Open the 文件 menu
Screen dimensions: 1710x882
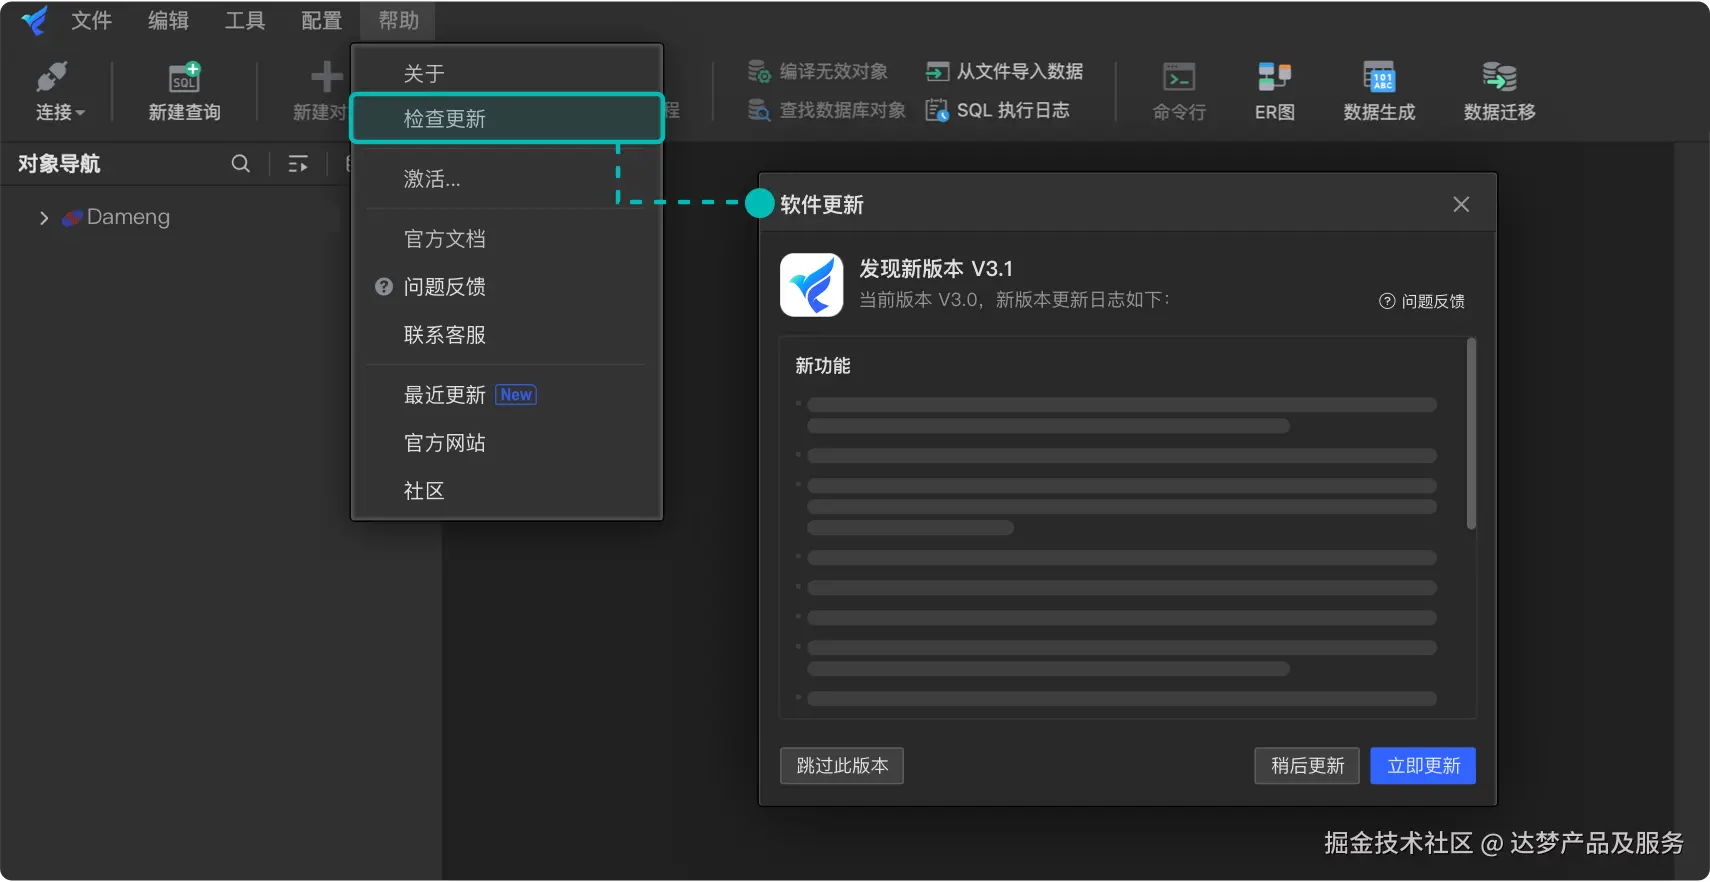91,20
